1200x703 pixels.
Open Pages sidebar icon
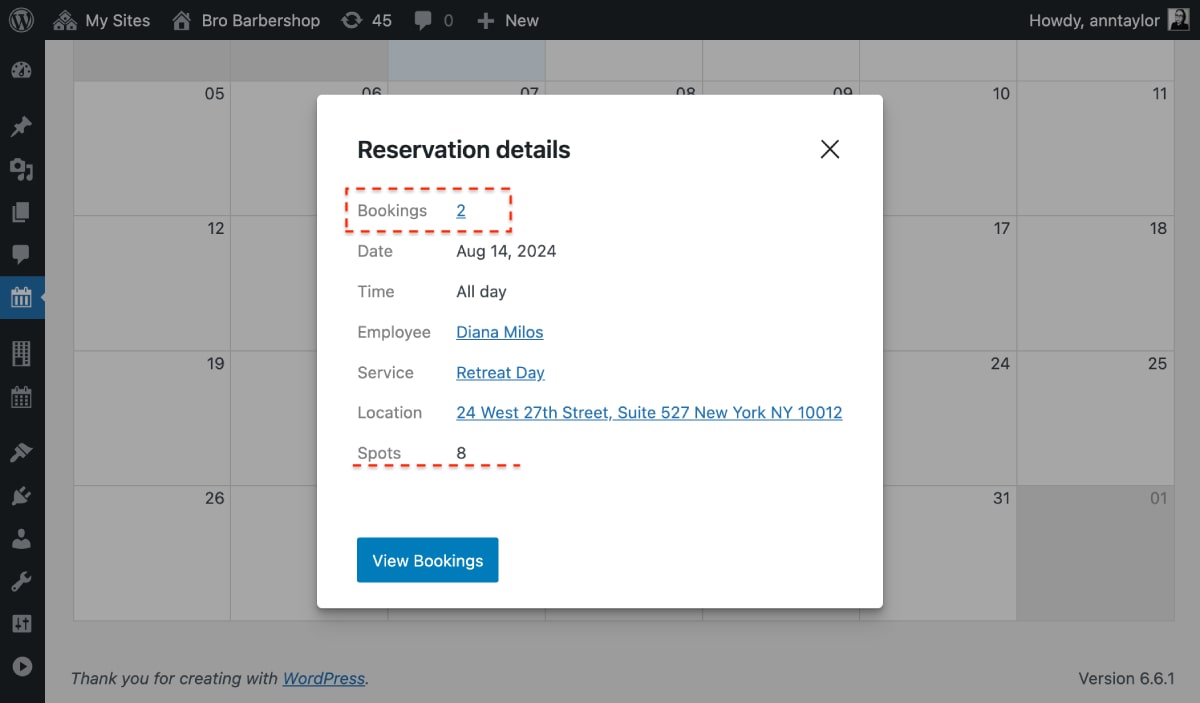(21, 212)
